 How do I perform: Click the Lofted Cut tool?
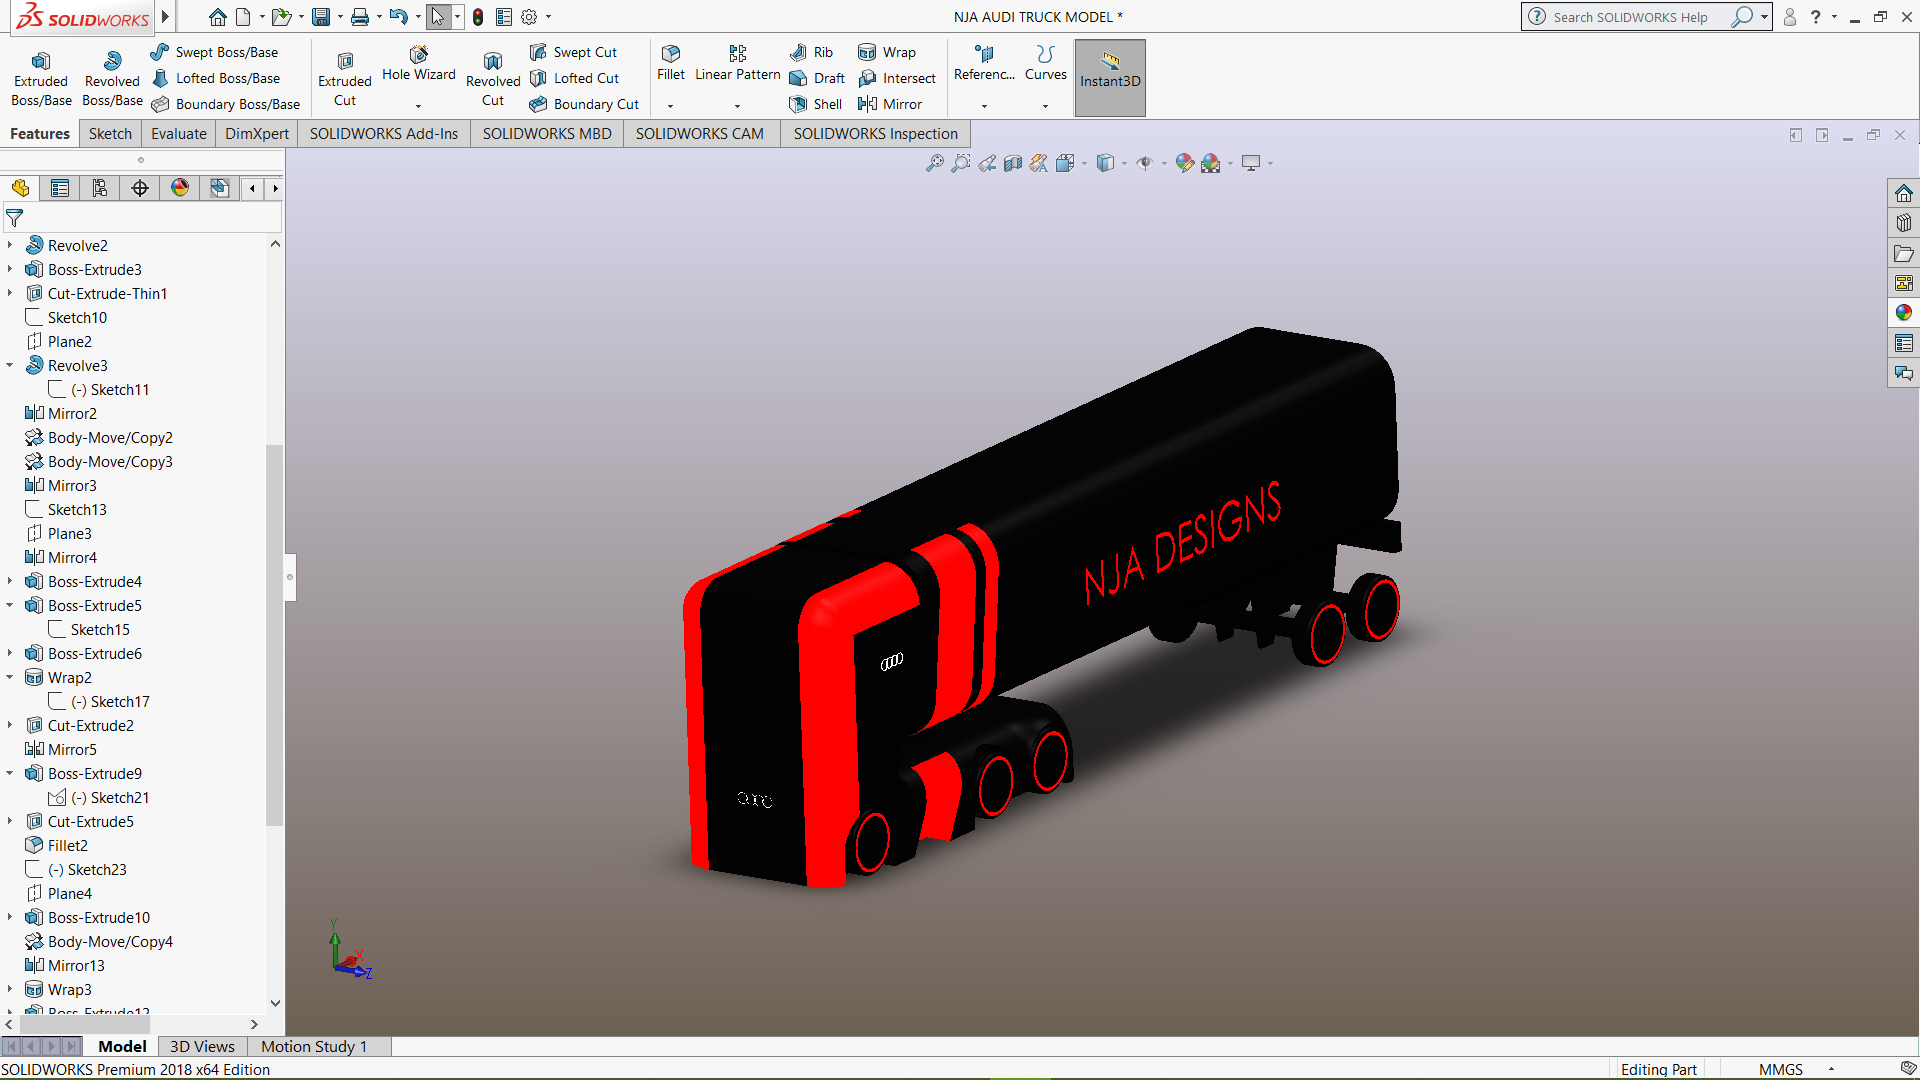[x=574, y=78]
